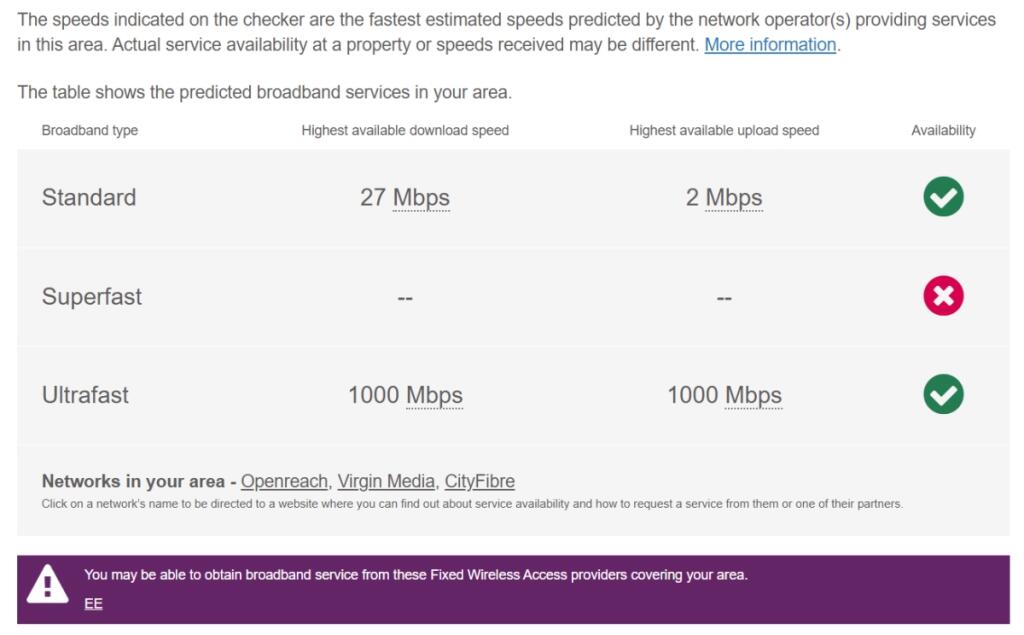Image resolution: width=1024 pixels, height=635 pixels.
Task: Click Mbps abbreviation in Standard download speed
Action: [421, 198]
